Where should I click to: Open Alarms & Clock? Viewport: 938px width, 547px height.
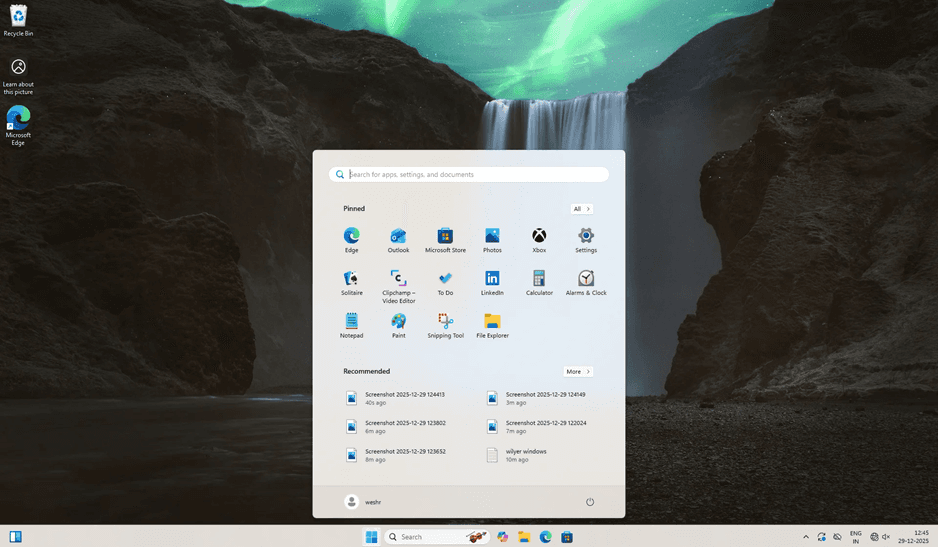586,282
